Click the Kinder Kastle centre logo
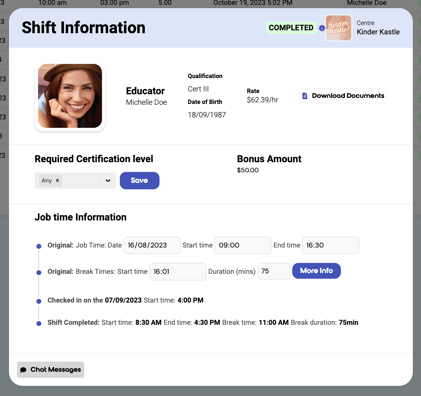This screenshot has width=421, height=396. pyautogui.click(x=338, y=28)
